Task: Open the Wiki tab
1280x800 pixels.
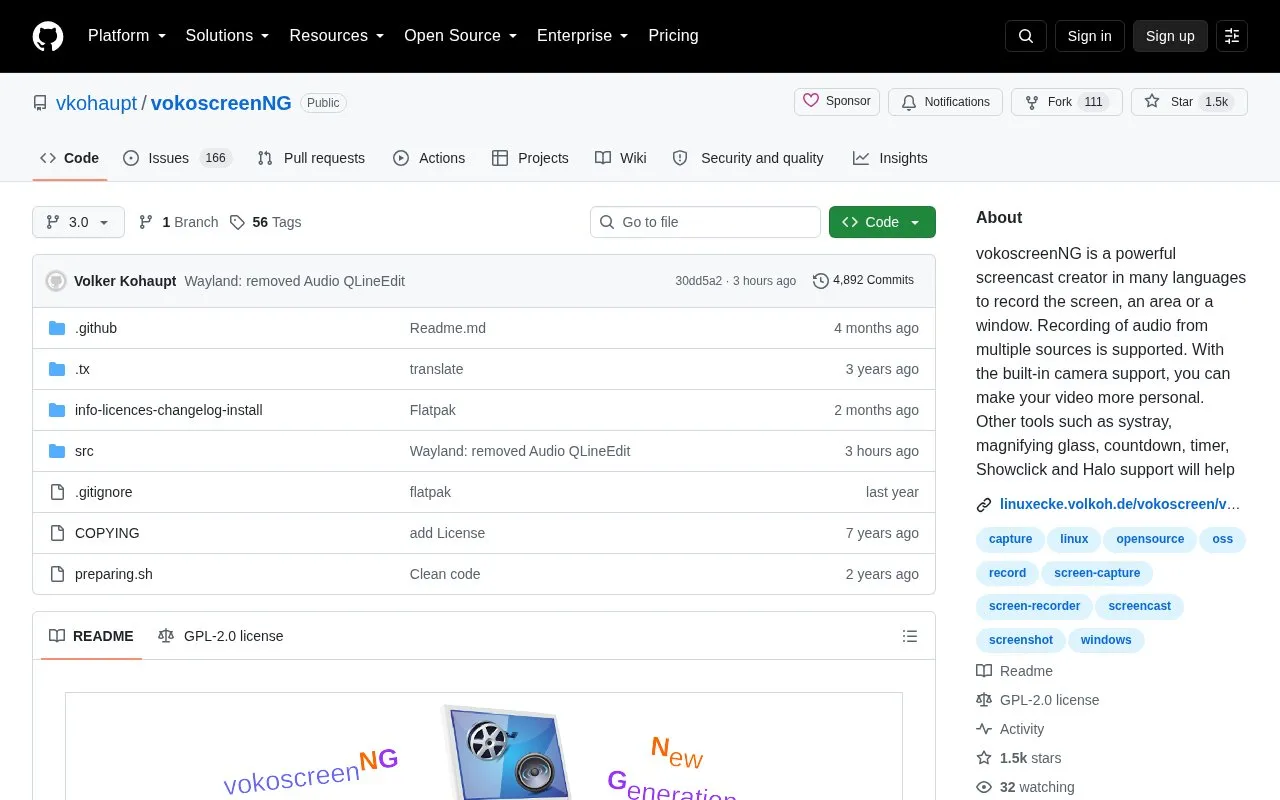Action: [621, 158]
